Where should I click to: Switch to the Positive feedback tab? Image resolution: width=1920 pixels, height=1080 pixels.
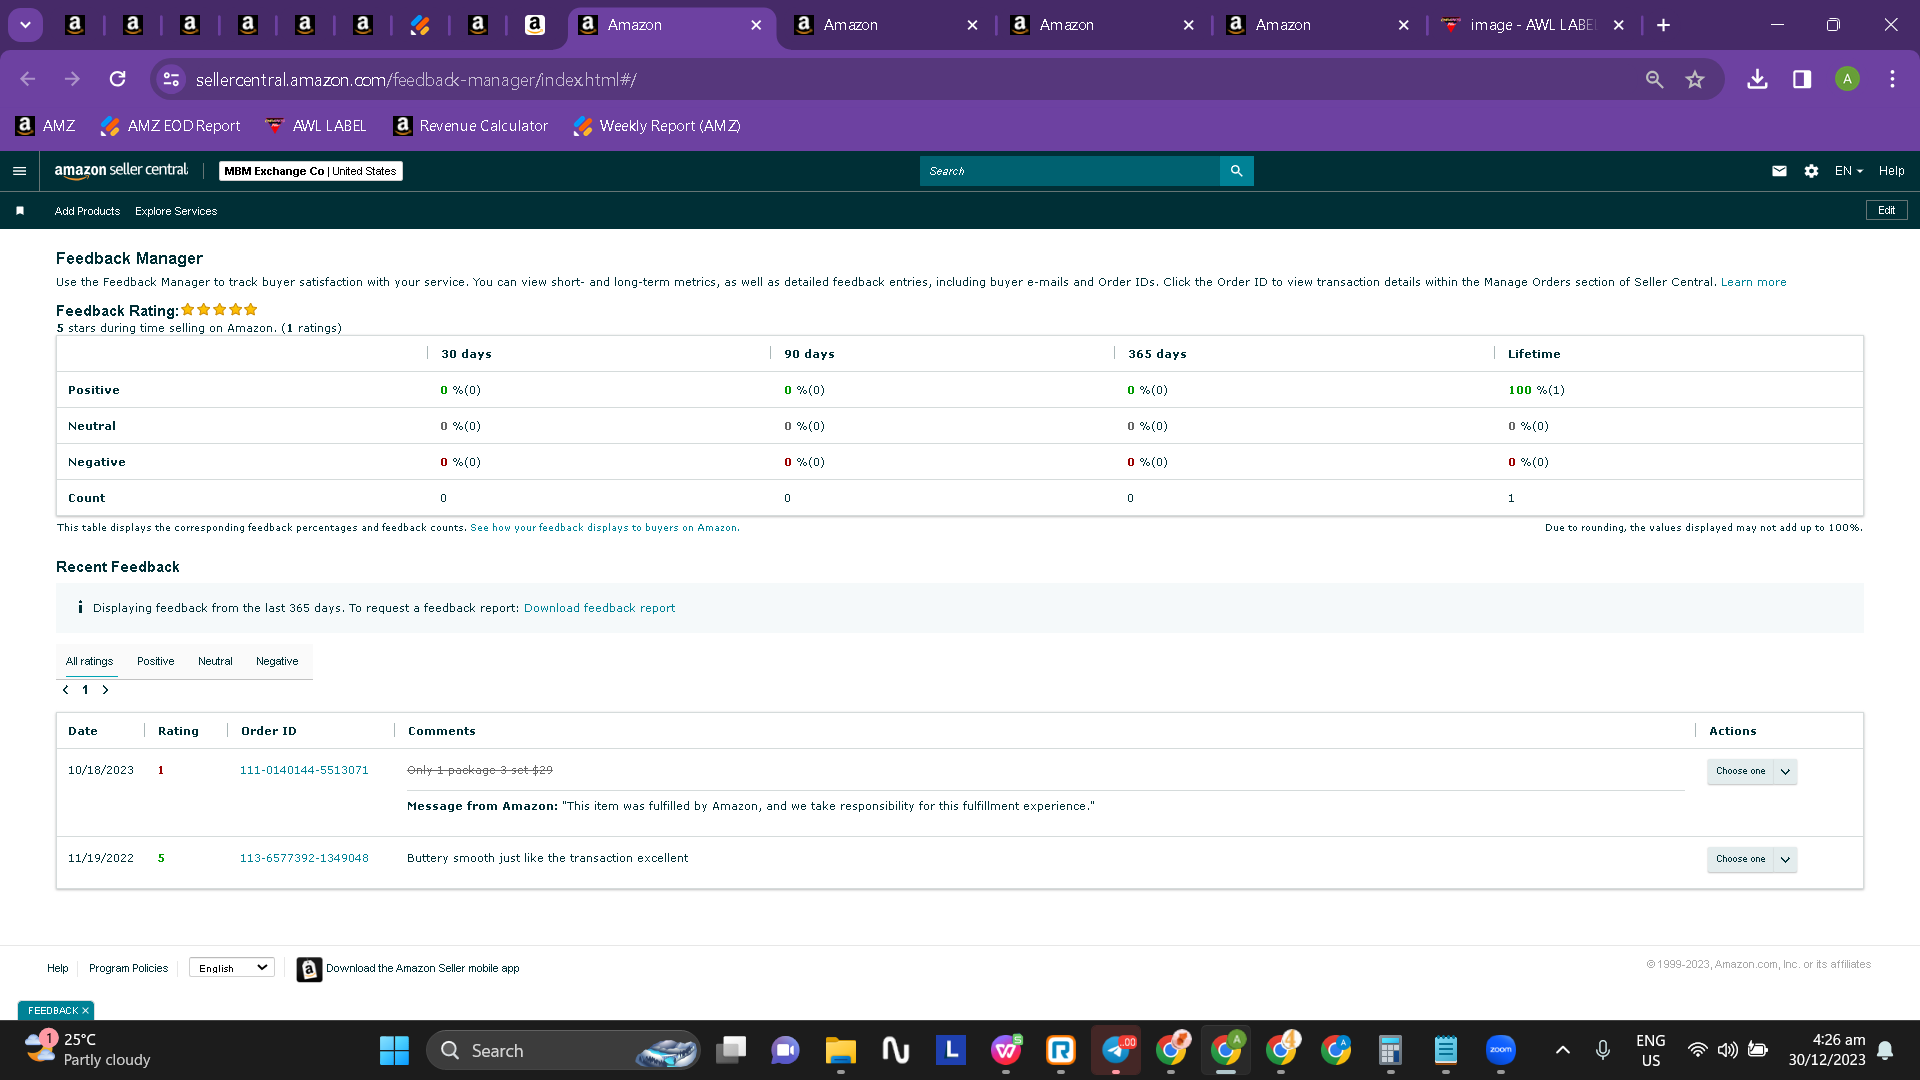click(155, 661)
